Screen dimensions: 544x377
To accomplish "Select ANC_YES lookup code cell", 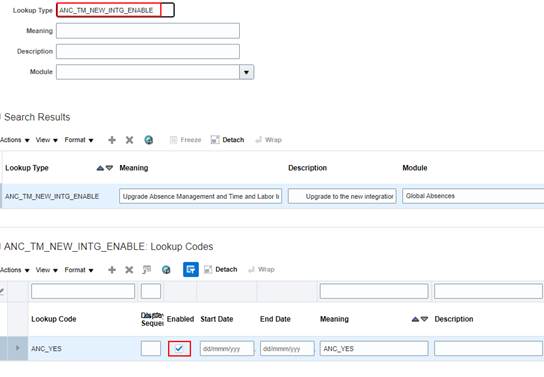I will click(46, 349).
